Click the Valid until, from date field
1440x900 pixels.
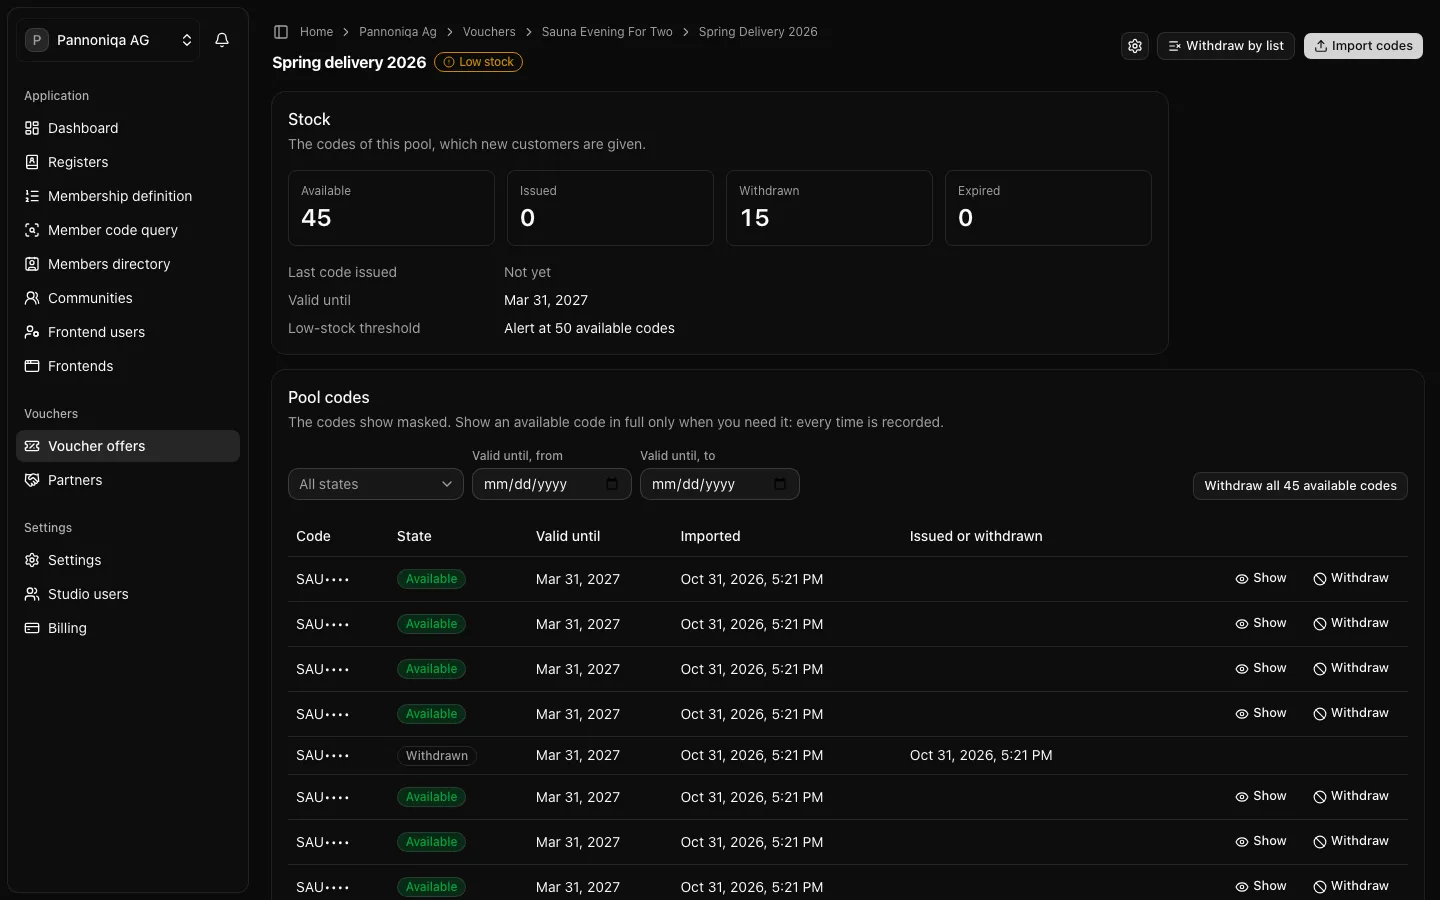[x=552, y=484]
